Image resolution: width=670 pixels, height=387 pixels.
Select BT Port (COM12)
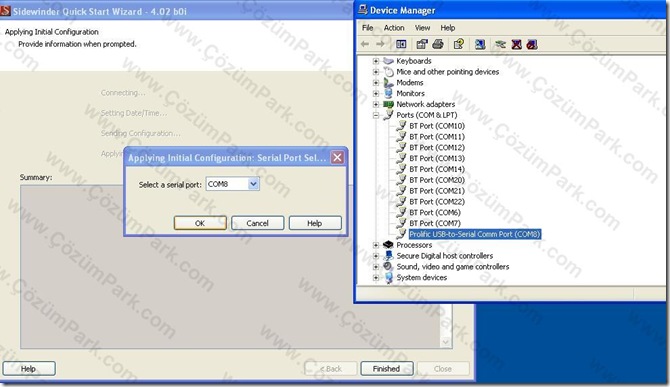(437, 147)
